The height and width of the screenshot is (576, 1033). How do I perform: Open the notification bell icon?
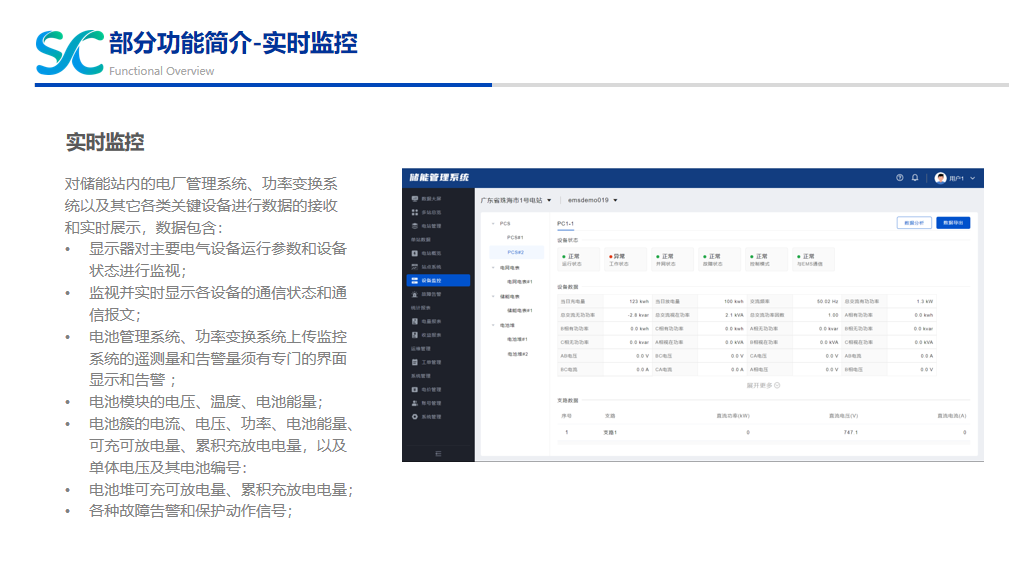point(914,178)
